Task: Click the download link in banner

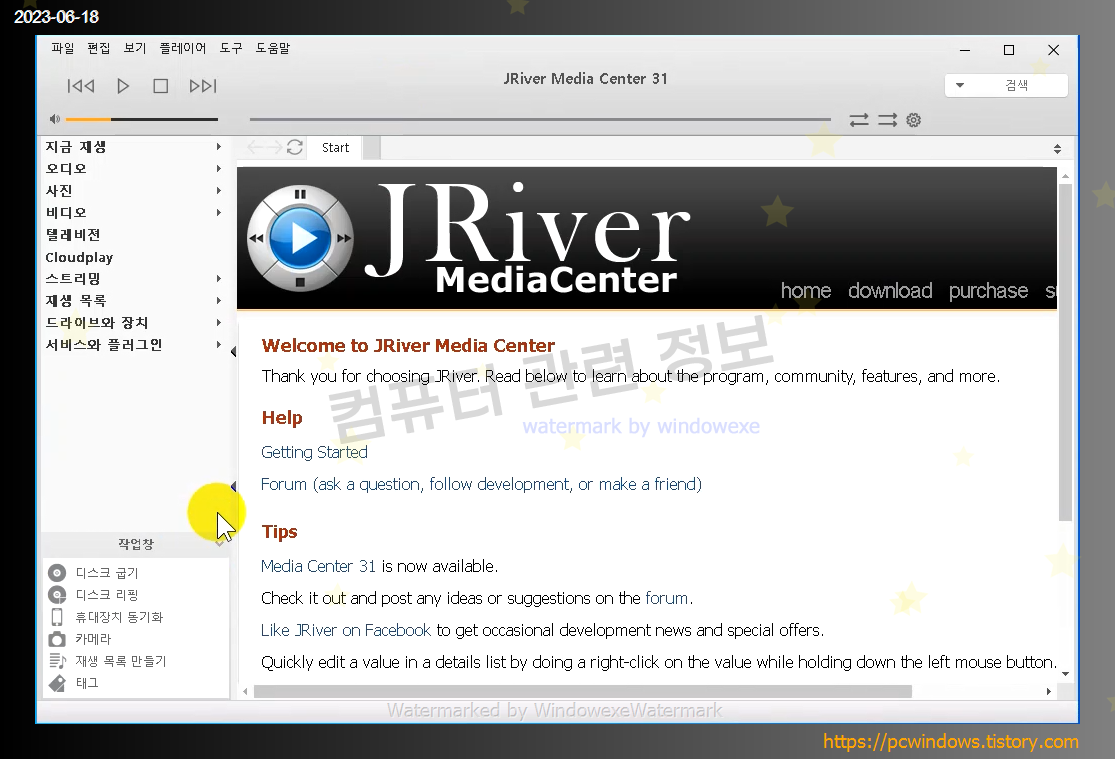Action: [x=890, y=290]
